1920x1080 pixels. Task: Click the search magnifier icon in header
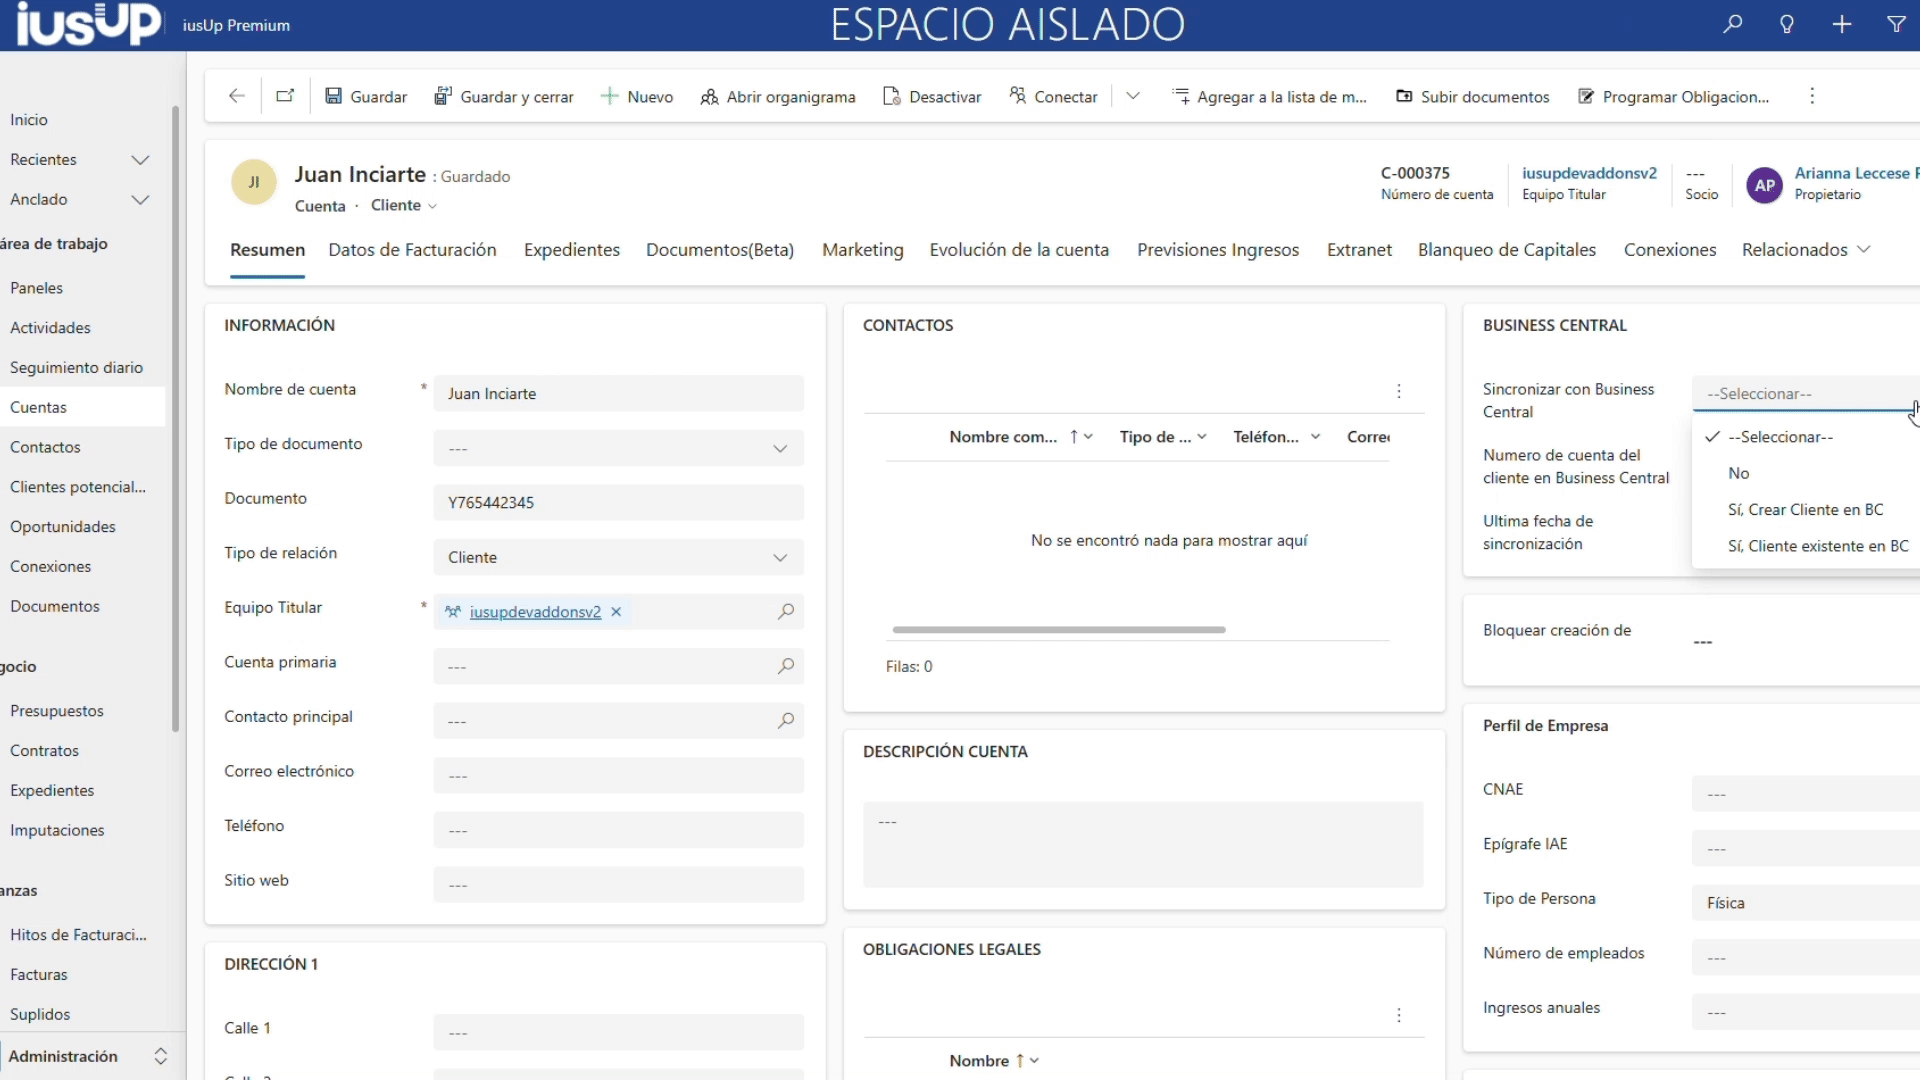click(1732, 24)
